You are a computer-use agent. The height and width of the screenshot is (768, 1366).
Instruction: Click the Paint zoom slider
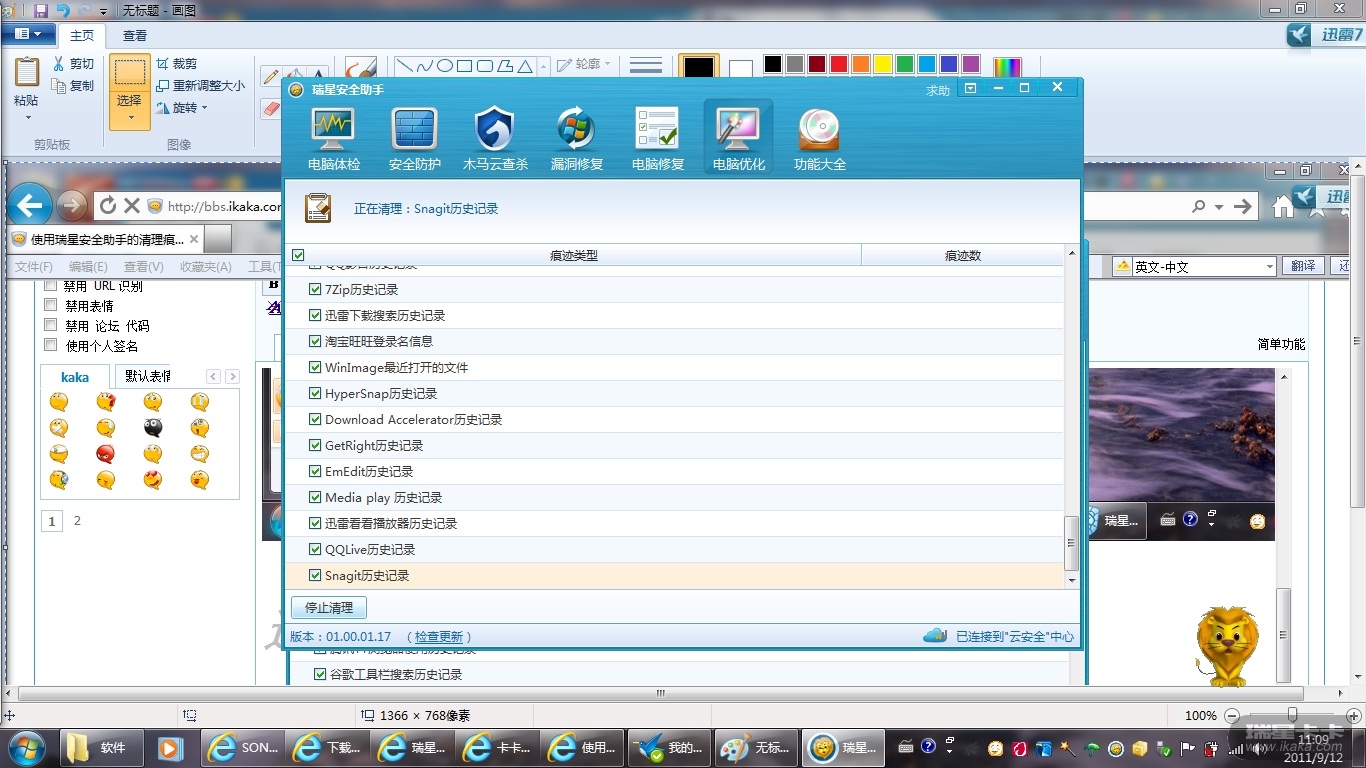click(x=1292, y=715)
